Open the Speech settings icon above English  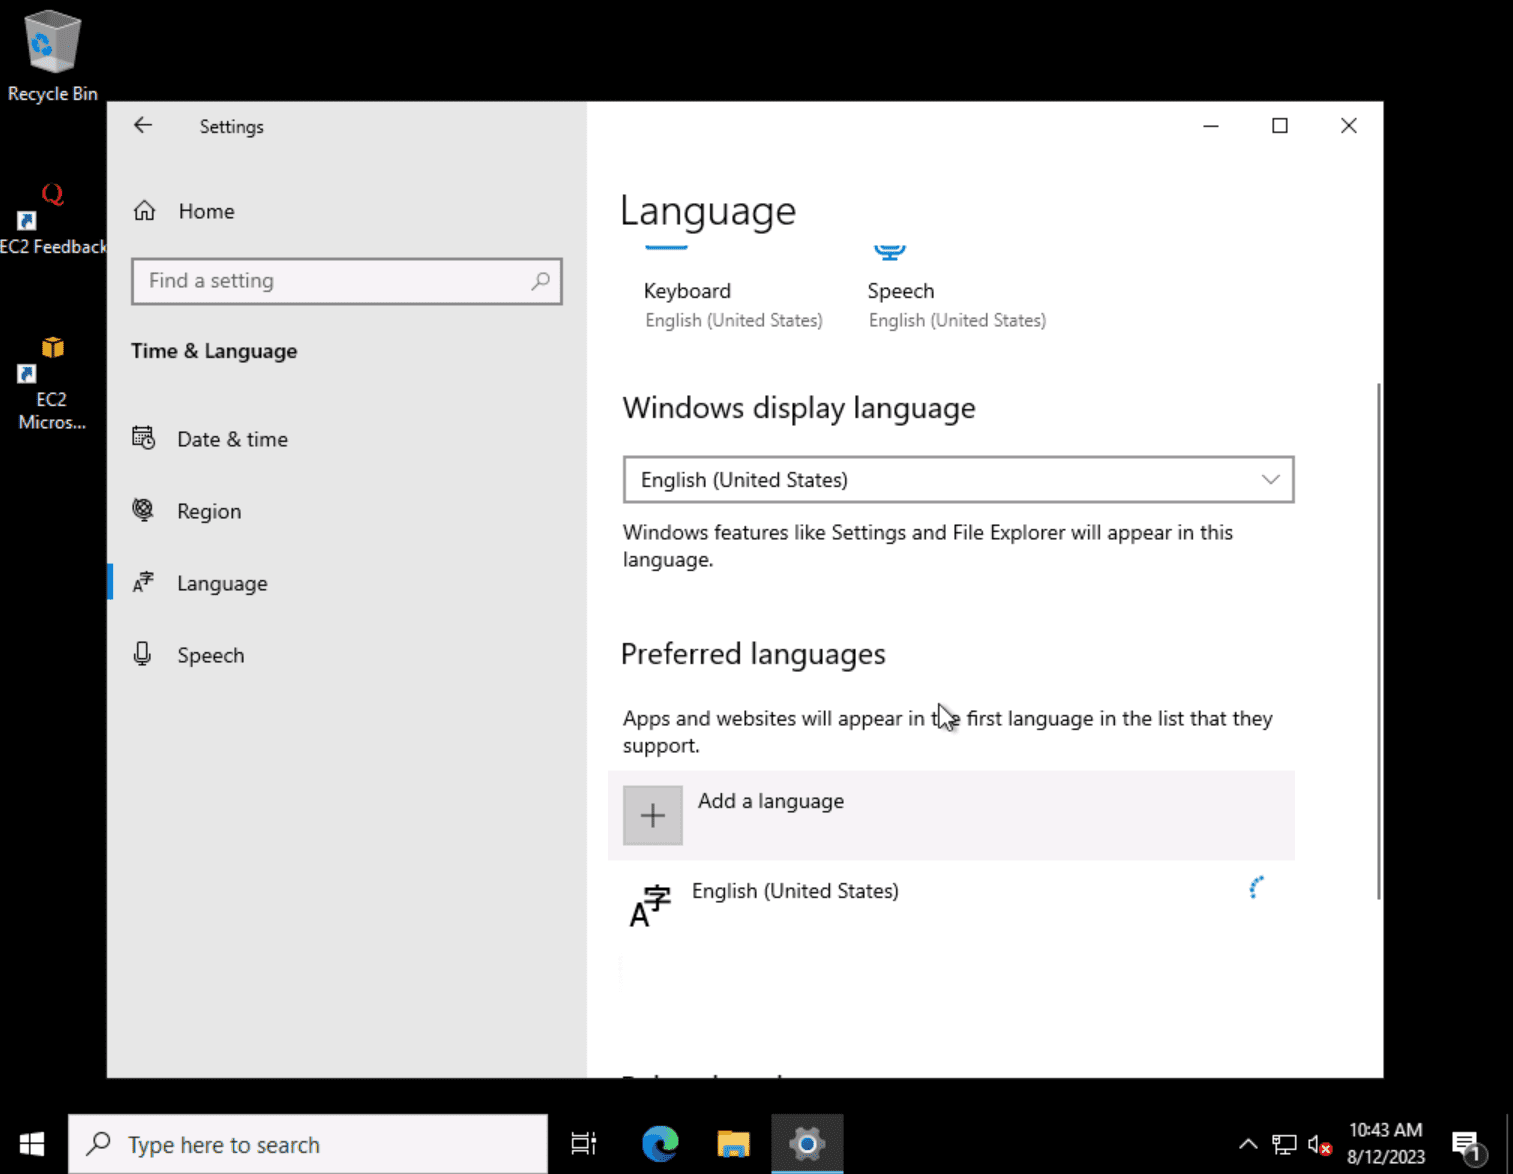889,252
